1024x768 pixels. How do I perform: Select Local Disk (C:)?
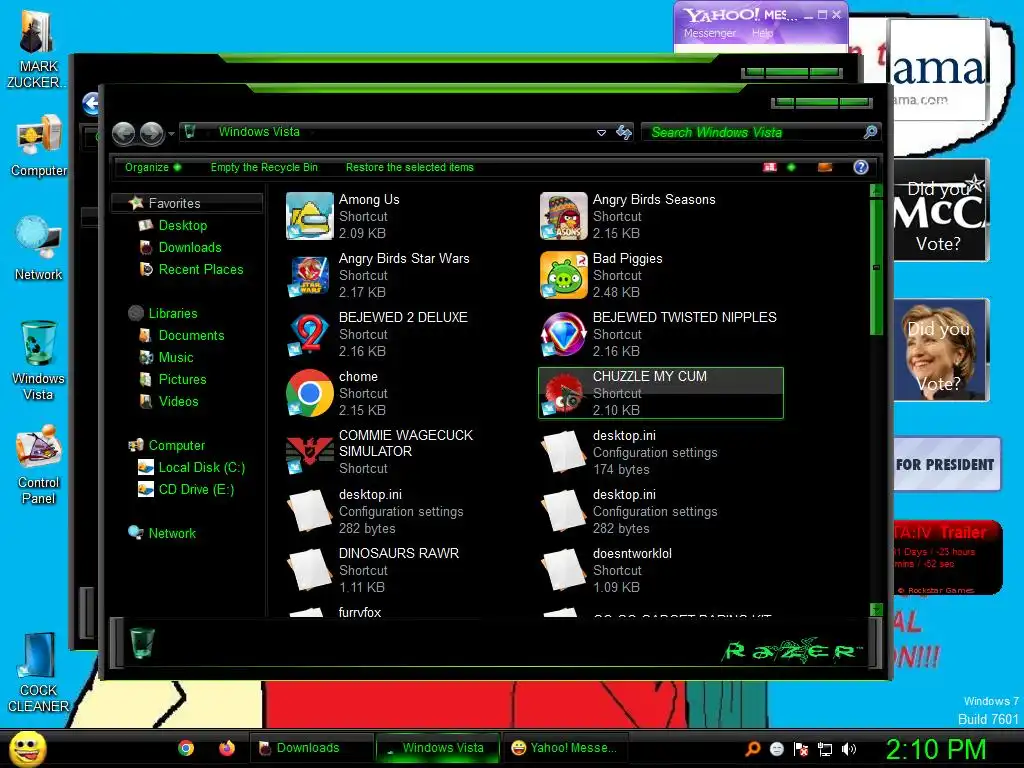pos(201,467)
